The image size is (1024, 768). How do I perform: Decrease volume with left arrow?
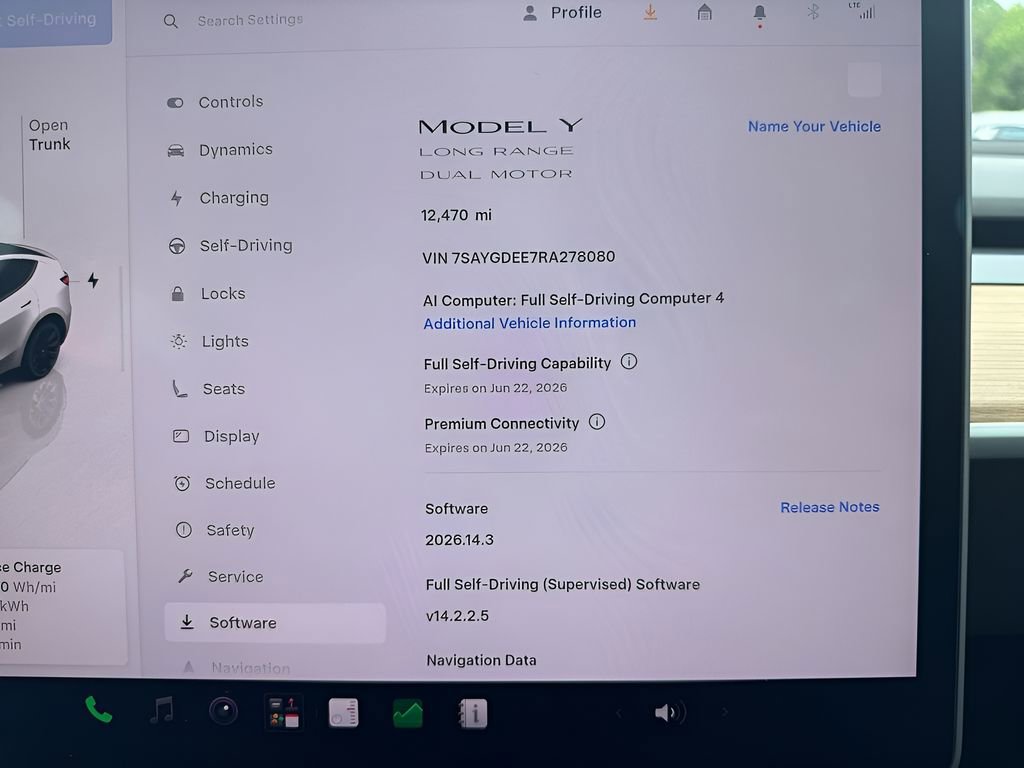(x=618, y=712)
